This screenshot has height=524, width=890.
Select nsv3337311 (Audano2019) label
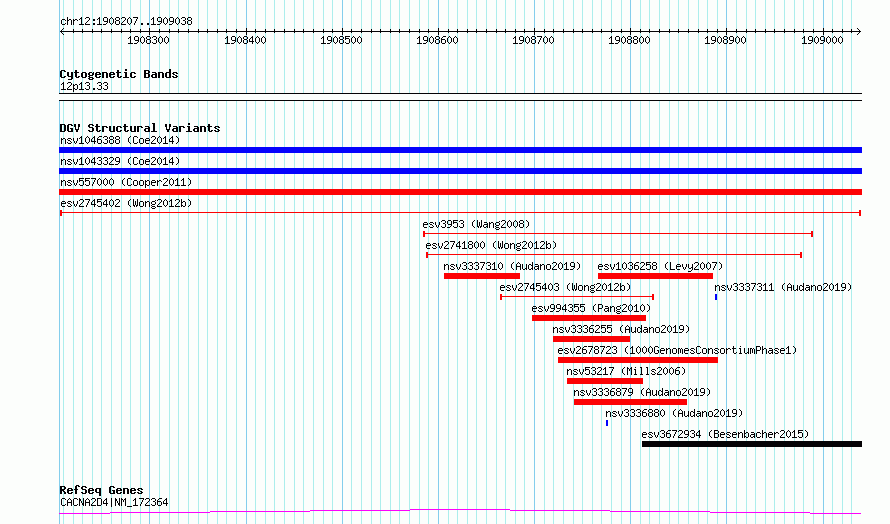pyautogui.click(x=783, y=287)
